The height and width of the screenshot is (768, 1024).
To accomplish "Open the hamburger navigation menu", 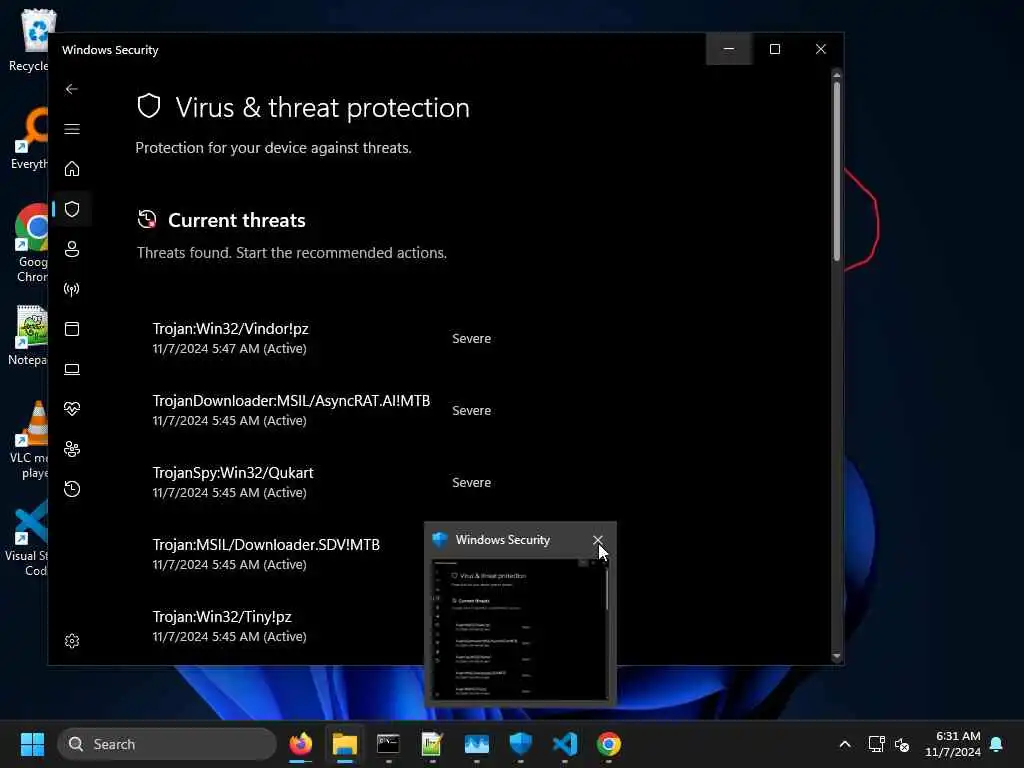I will tap(72, 129).
